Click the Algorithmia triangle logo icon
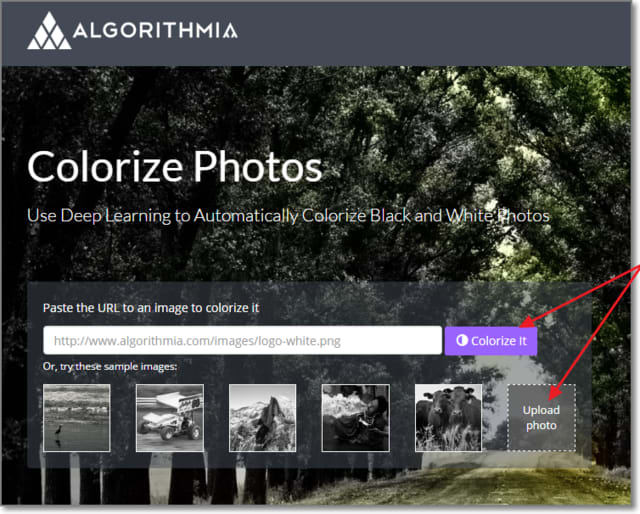640x514 pixels. [x=49, y=31]
